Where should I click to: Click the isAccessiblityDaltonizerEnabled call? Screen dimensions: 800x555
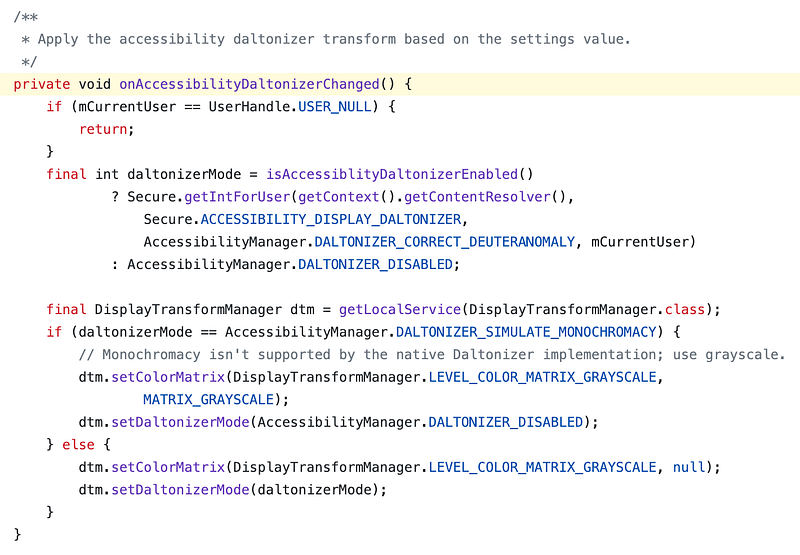click(392, 174)
